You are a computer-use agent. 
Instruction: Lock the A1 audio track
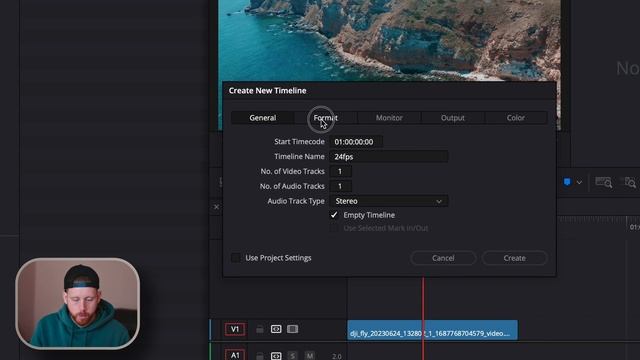[x=260, y=356]
